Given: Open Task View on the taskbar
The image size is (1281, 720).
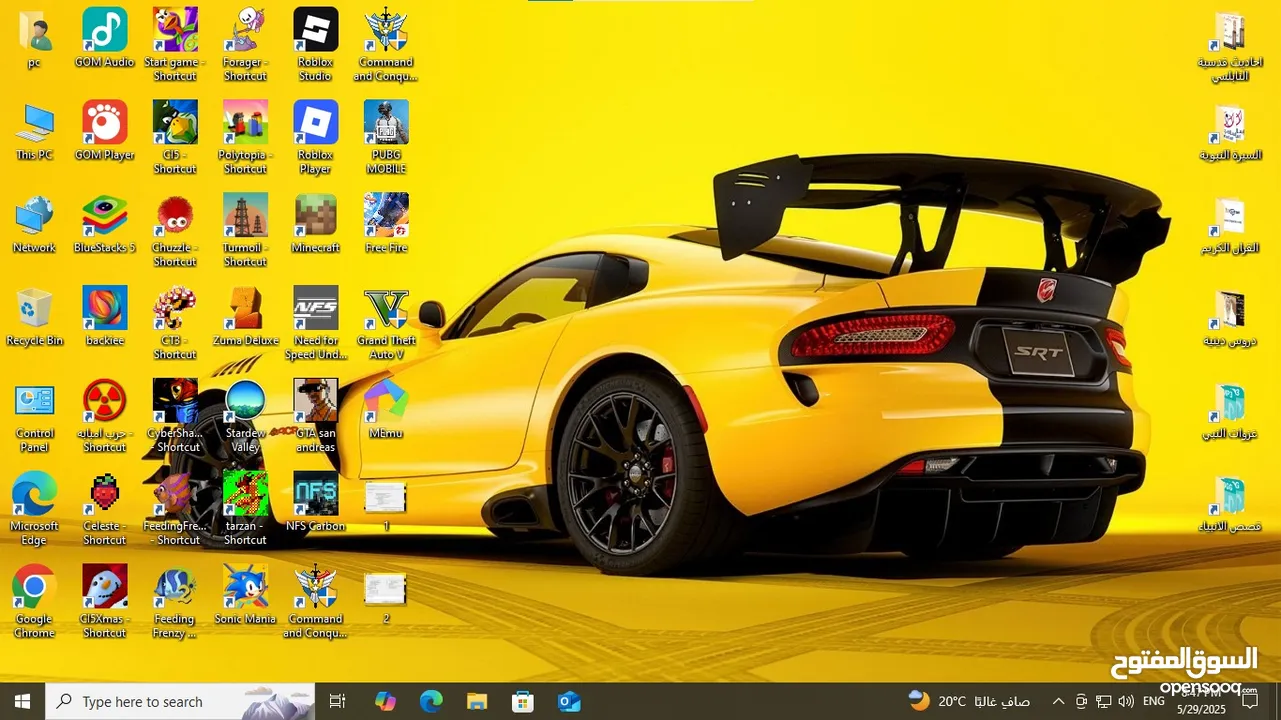Looking at the screenshot, I should [337, 701].
